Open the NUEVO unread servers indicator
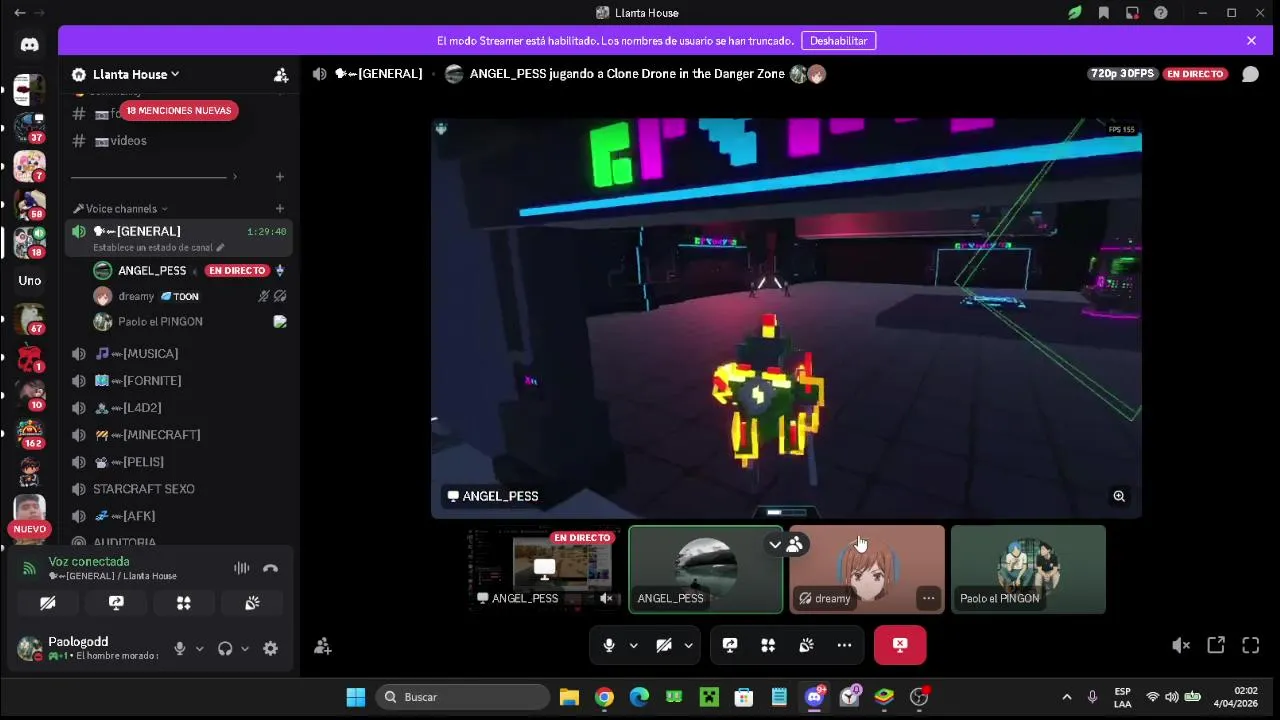Screen dimensions: 1280x720 tap(29, 529)
